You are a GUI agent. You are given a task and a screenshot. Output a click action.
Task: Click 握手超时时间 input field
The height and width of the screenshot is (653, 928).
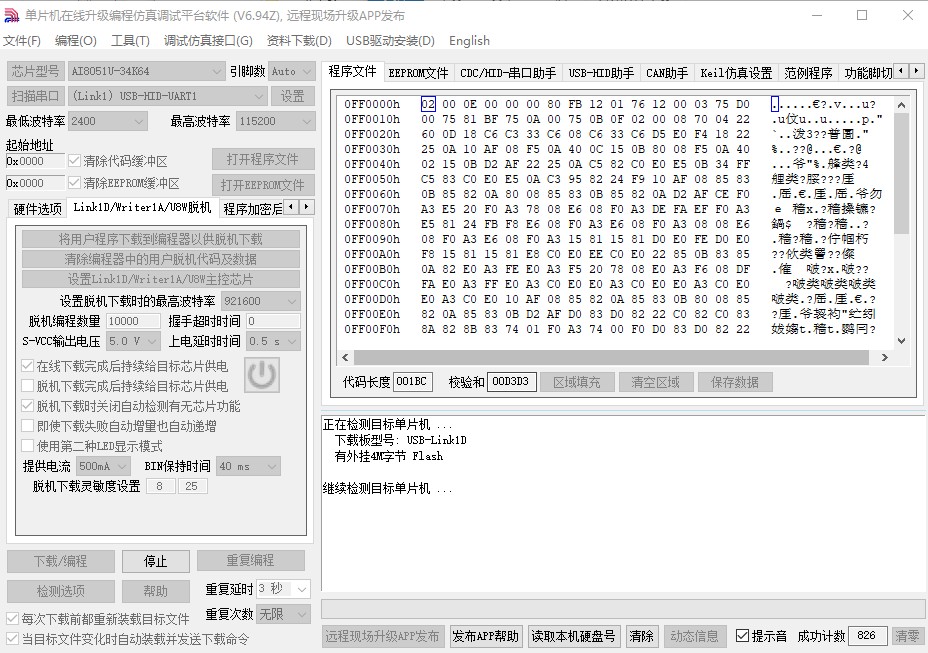click(273, 321)
